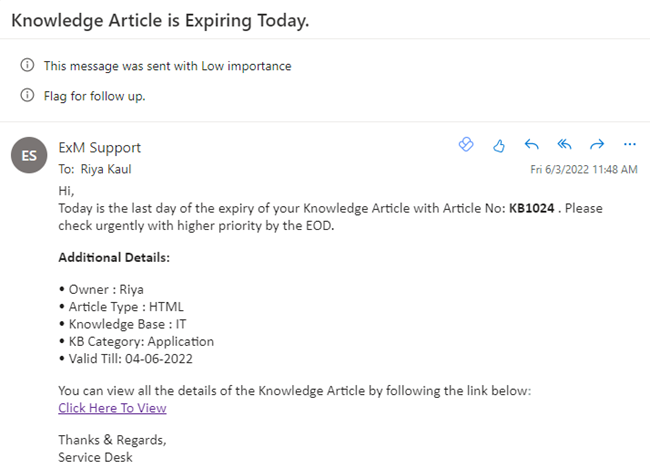Click the Flag for follow up message
The image size is (650, 469).
(95, 96)
